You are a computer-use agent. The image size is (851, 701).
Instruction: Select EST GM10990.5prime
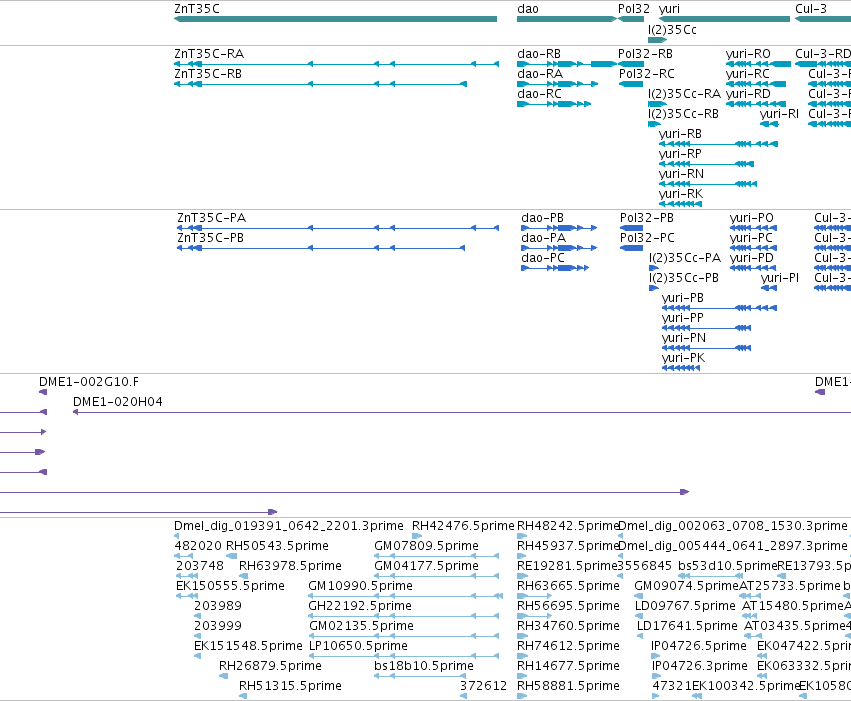[405, 596]
